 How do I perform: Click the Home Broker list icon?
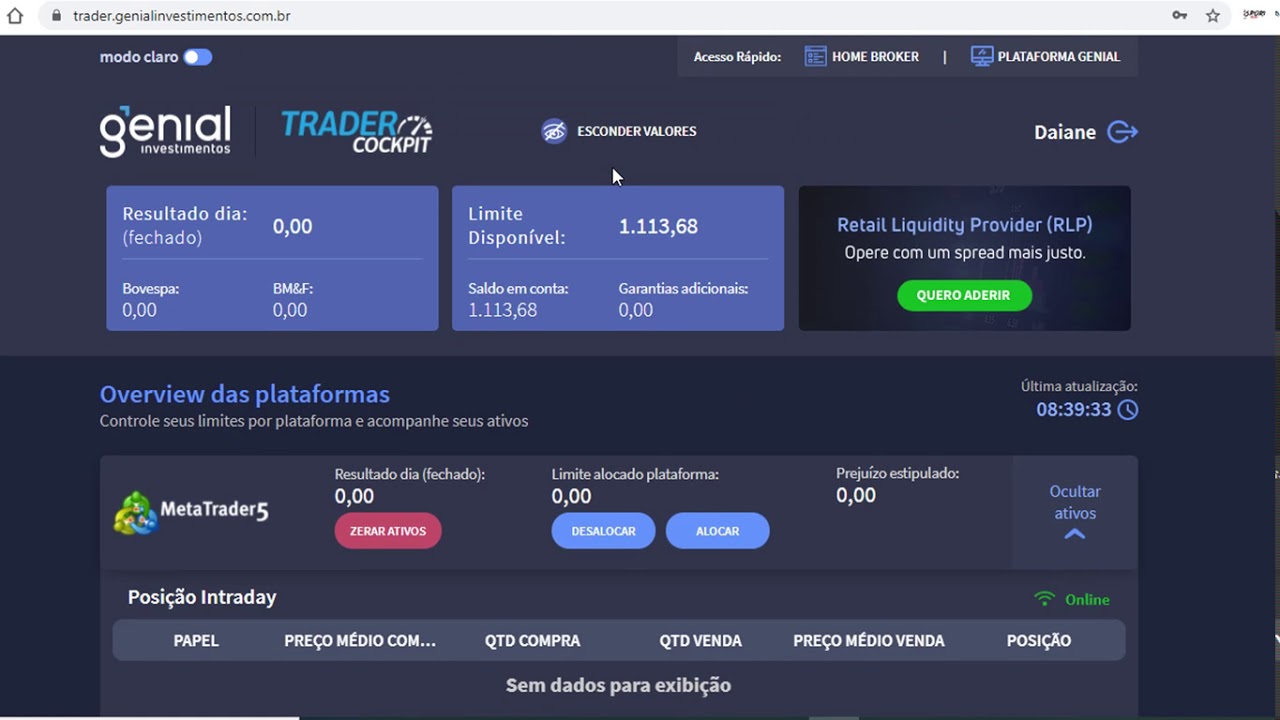(x=815, y=57)
